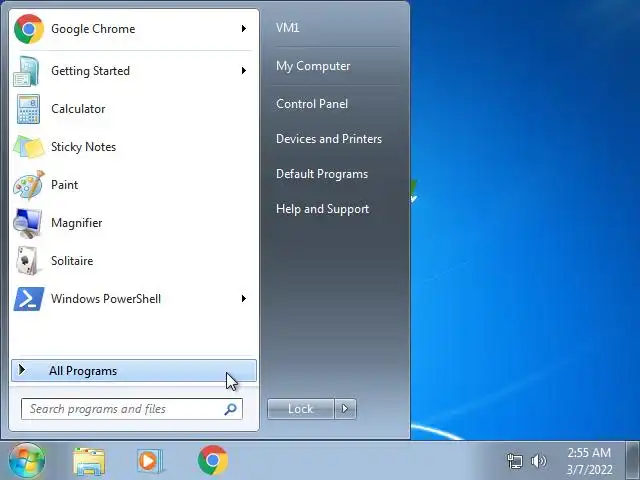Click the Paint palette icon
Screen dimensions: 640x480
(x=29, y=185)
